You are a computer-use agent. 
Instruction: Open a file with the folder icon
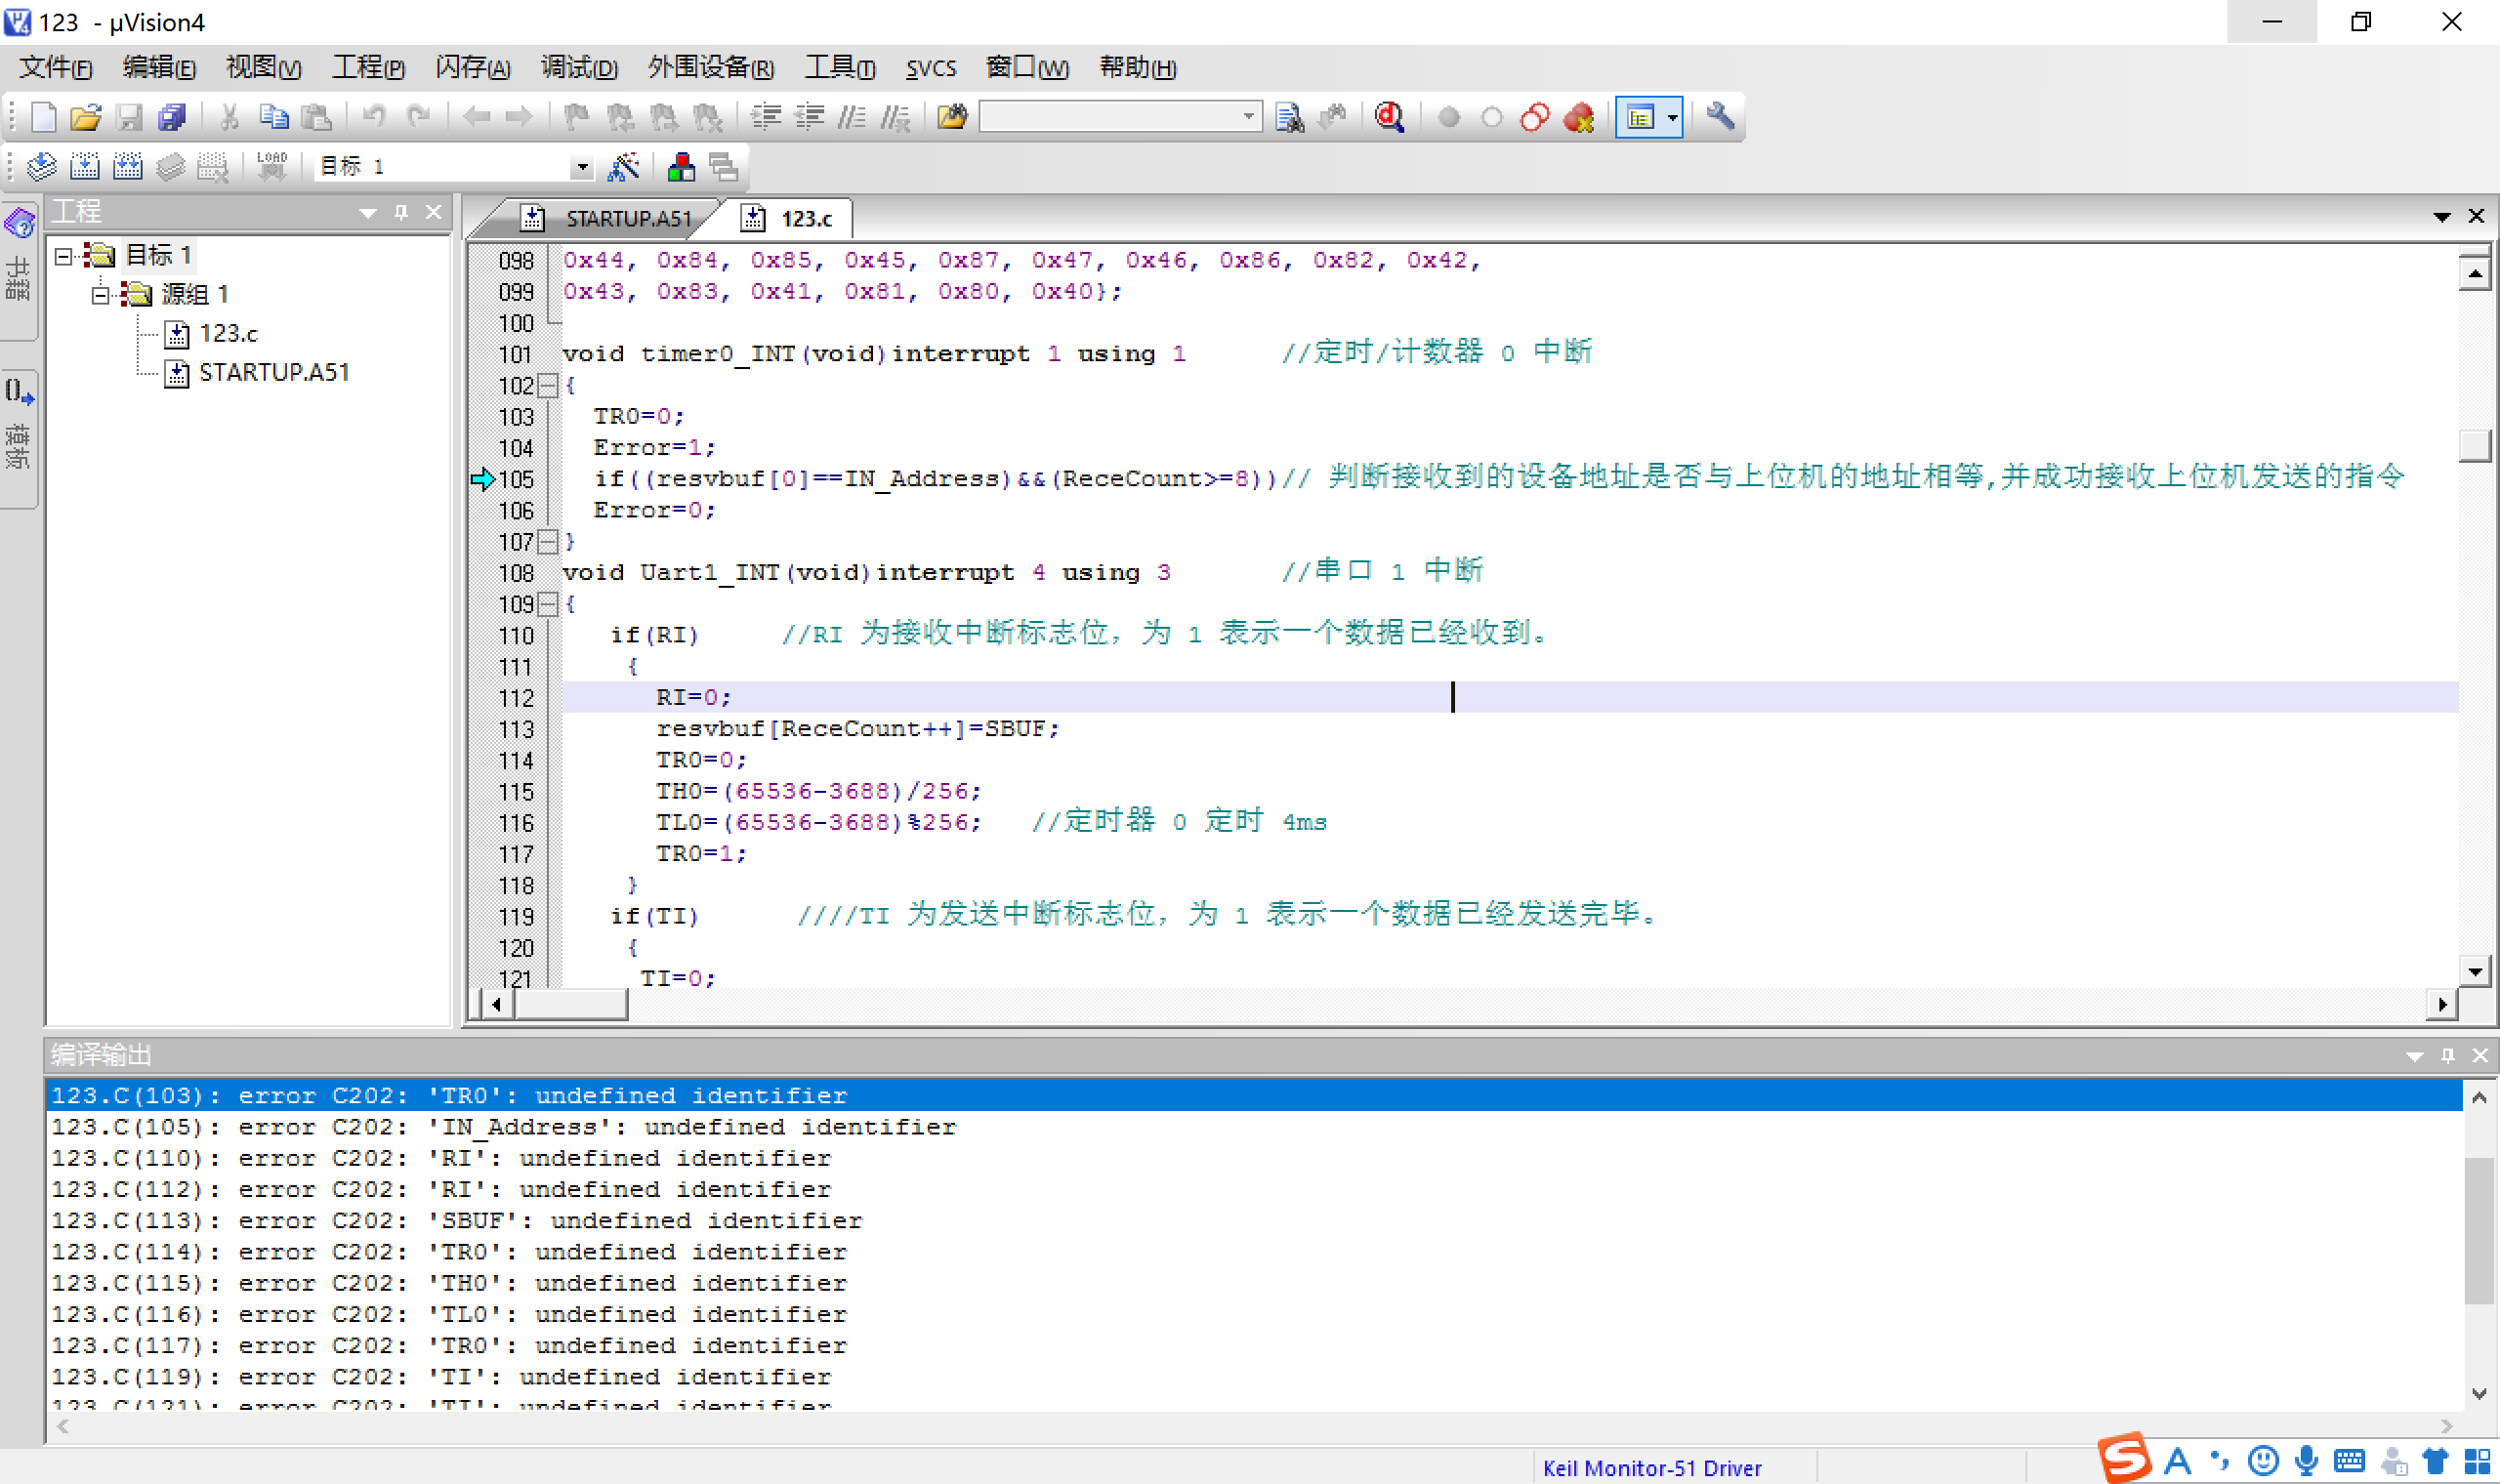86,117
